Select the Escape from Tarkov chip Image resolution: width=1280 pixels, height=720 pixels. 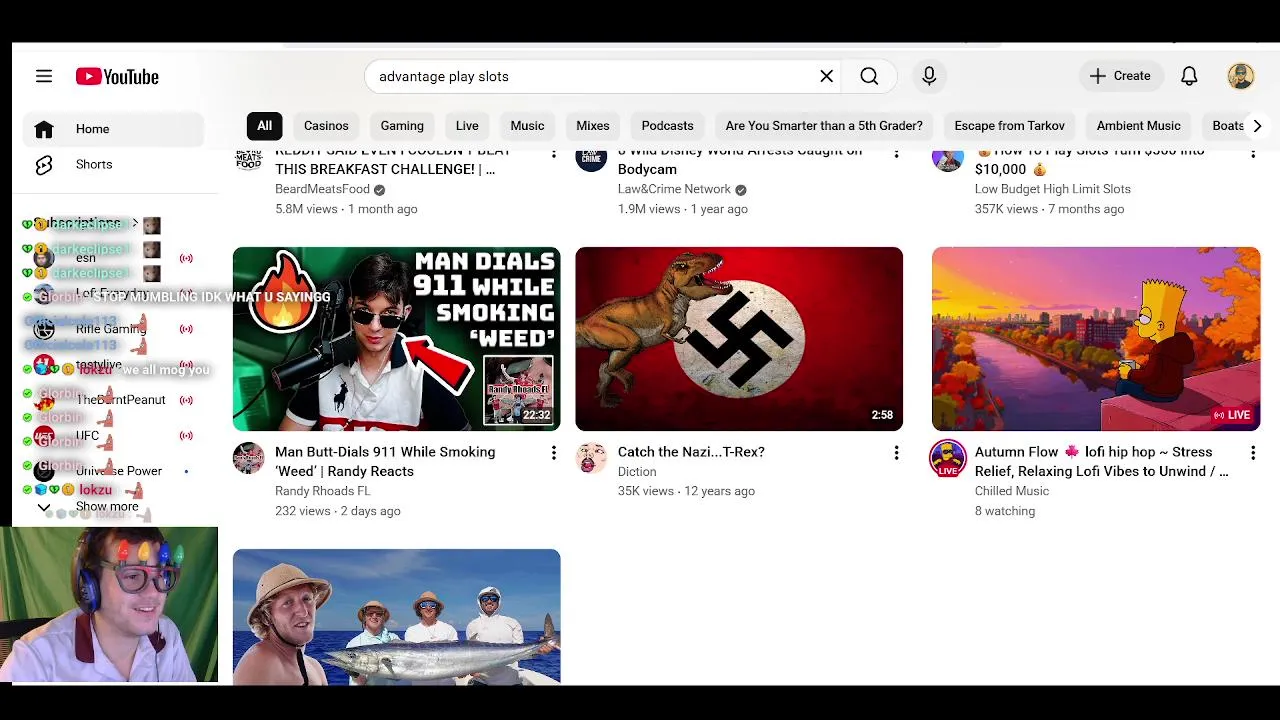coord(1009,126)
